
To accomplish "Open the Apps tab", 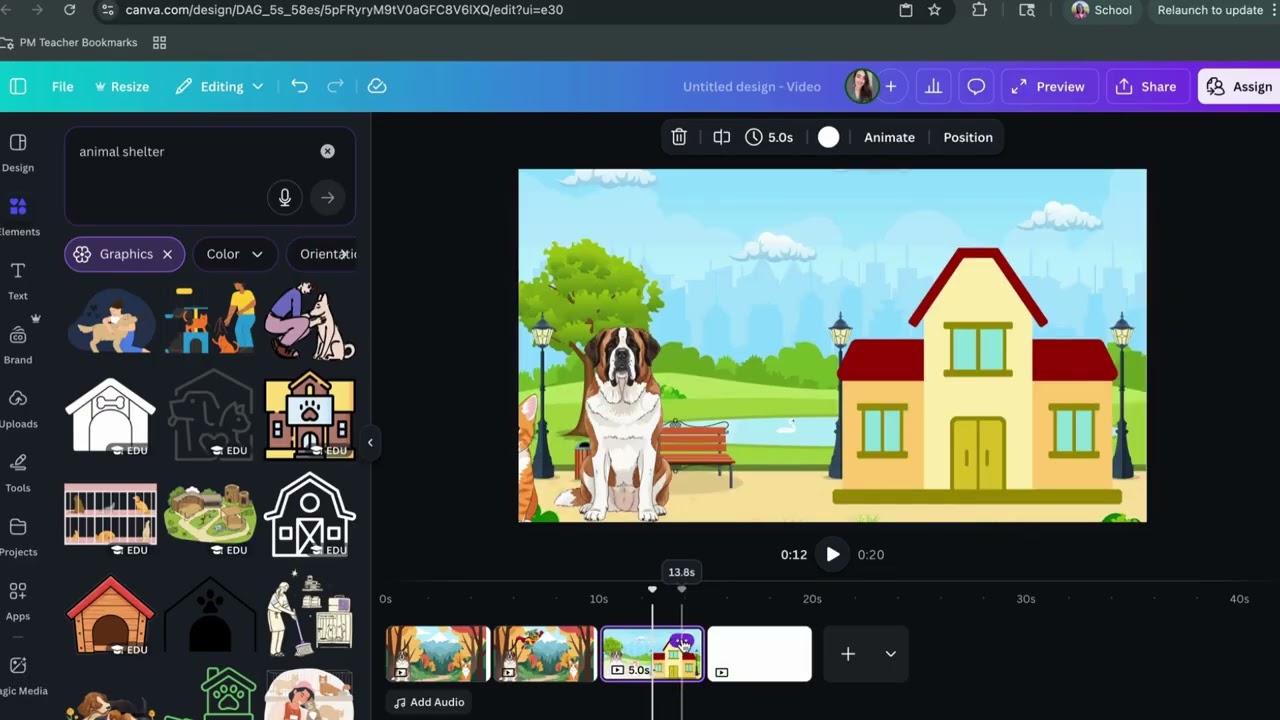I will (x=18, y=600).
